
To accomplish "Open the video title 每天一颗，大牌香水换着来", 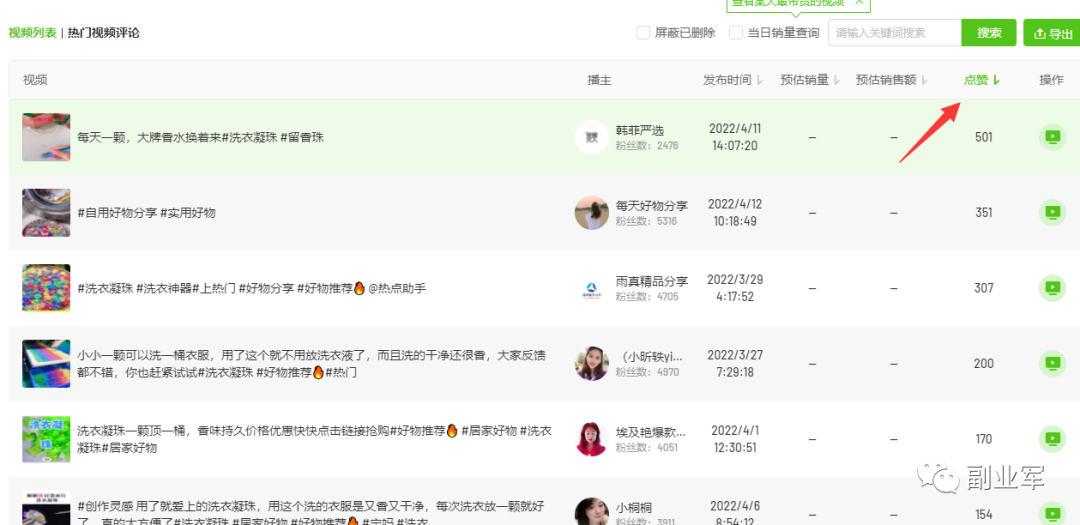I will coord(200,137).
